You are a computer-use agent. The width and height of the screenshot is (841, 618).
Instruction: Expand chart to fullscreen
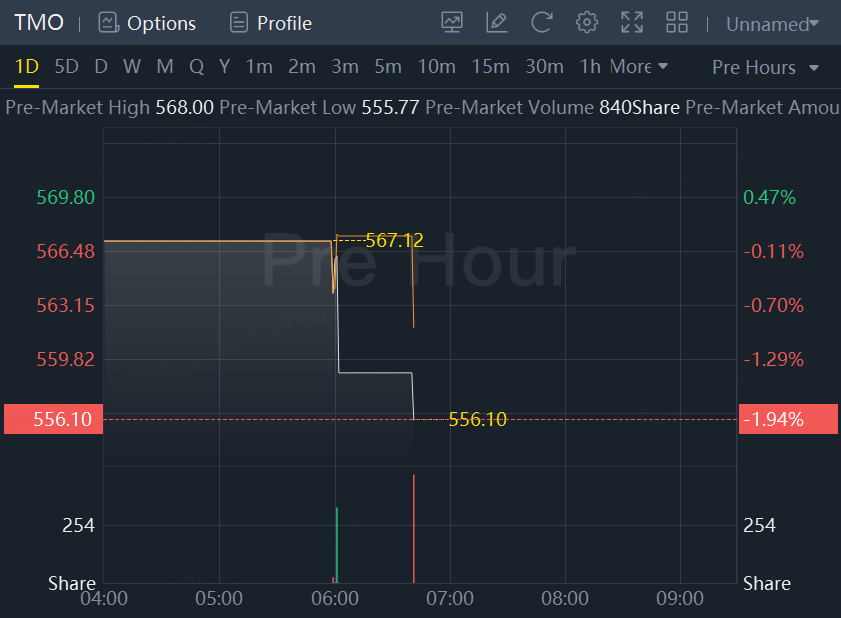(632, 22)
